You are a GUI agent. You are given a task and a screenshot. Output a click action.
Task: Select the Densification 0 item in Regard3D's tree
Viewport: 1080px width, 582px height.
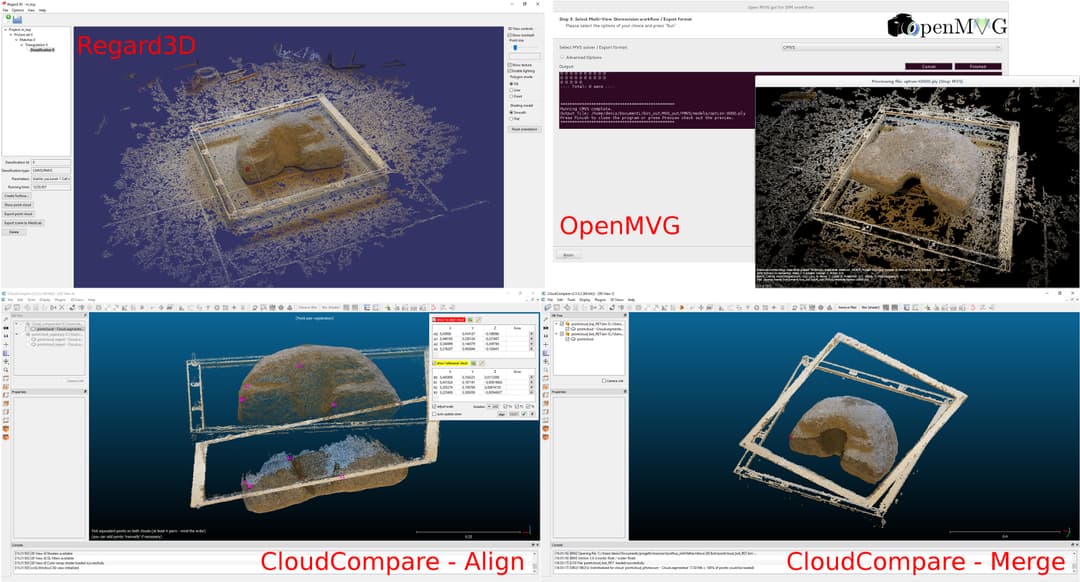[42, 49]
